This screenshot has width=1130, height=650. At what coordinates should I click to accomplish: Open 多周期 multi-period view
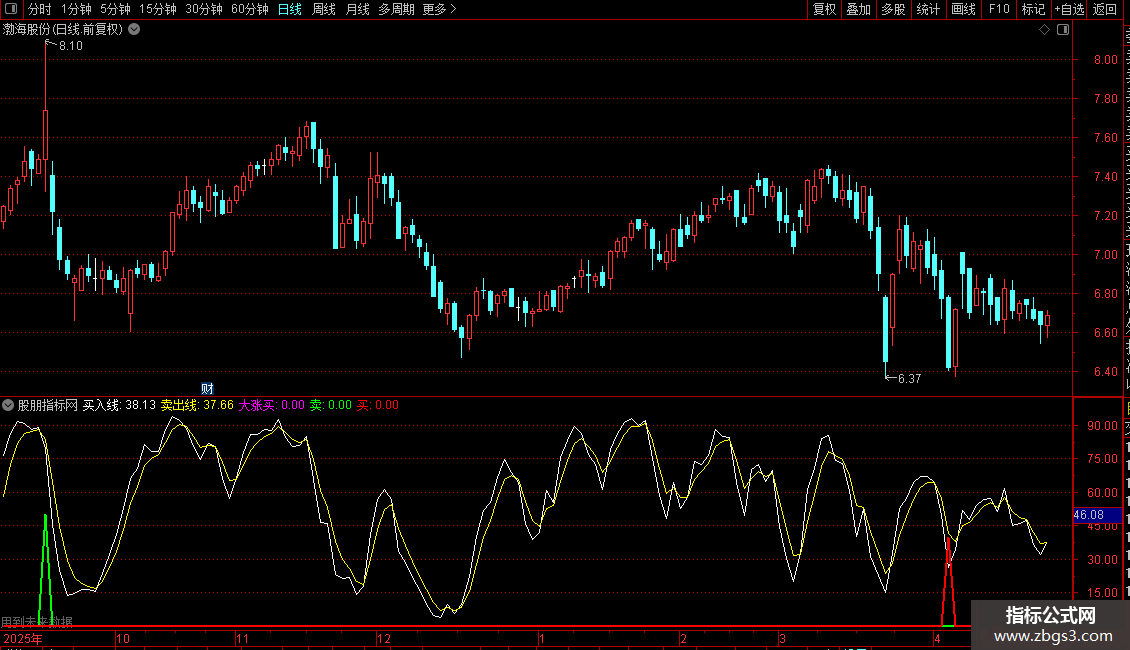click(x=396, y=9)
